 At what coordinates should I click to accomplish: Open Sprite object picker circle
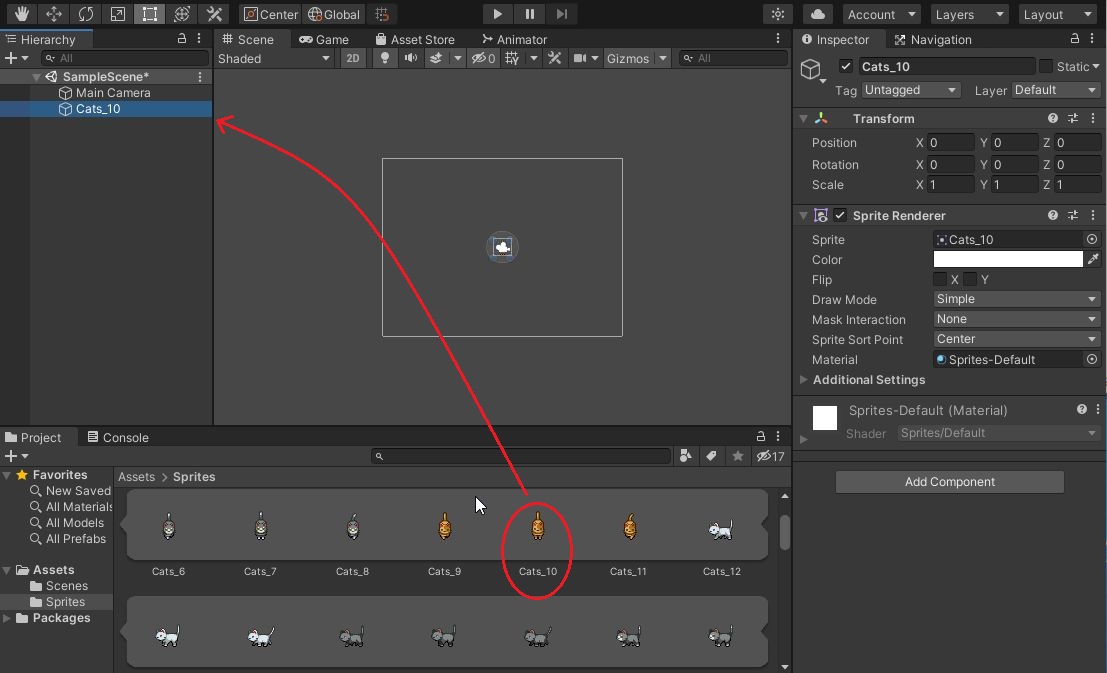click(x=1092, y=239)
